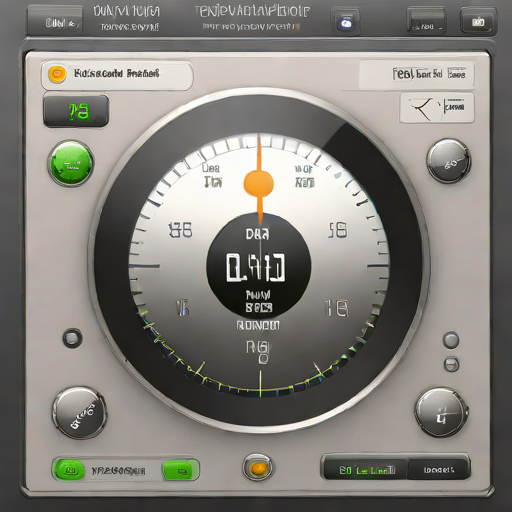
Task: Click the gray round knob at lower right
Action: [x=441, y=413]
